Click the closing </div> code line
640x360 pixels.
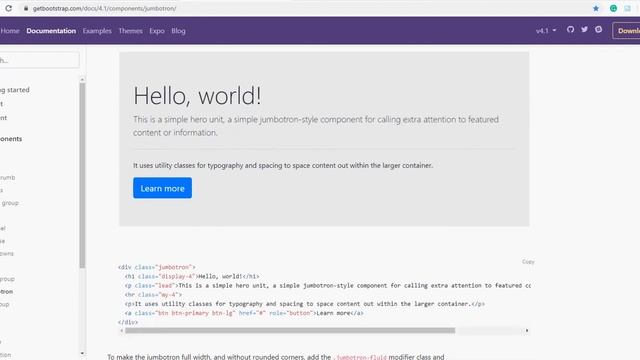[128, 322]
